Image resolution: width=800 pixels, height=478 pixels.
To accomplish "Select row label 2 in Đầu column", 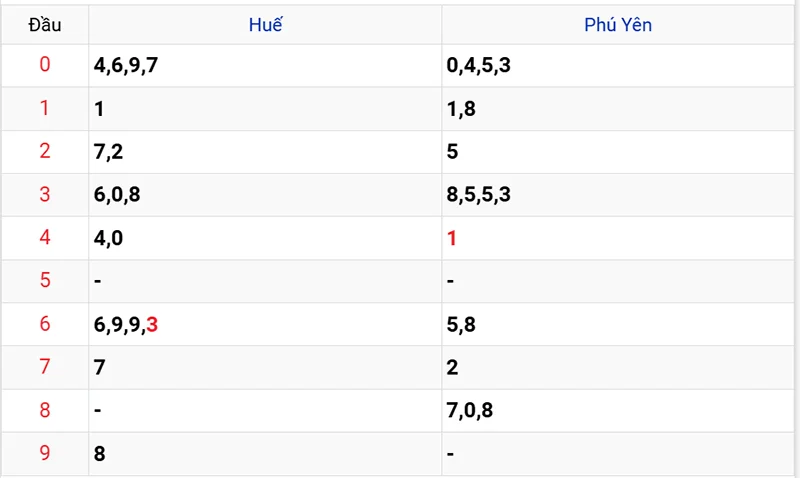I will coord(44,152).
